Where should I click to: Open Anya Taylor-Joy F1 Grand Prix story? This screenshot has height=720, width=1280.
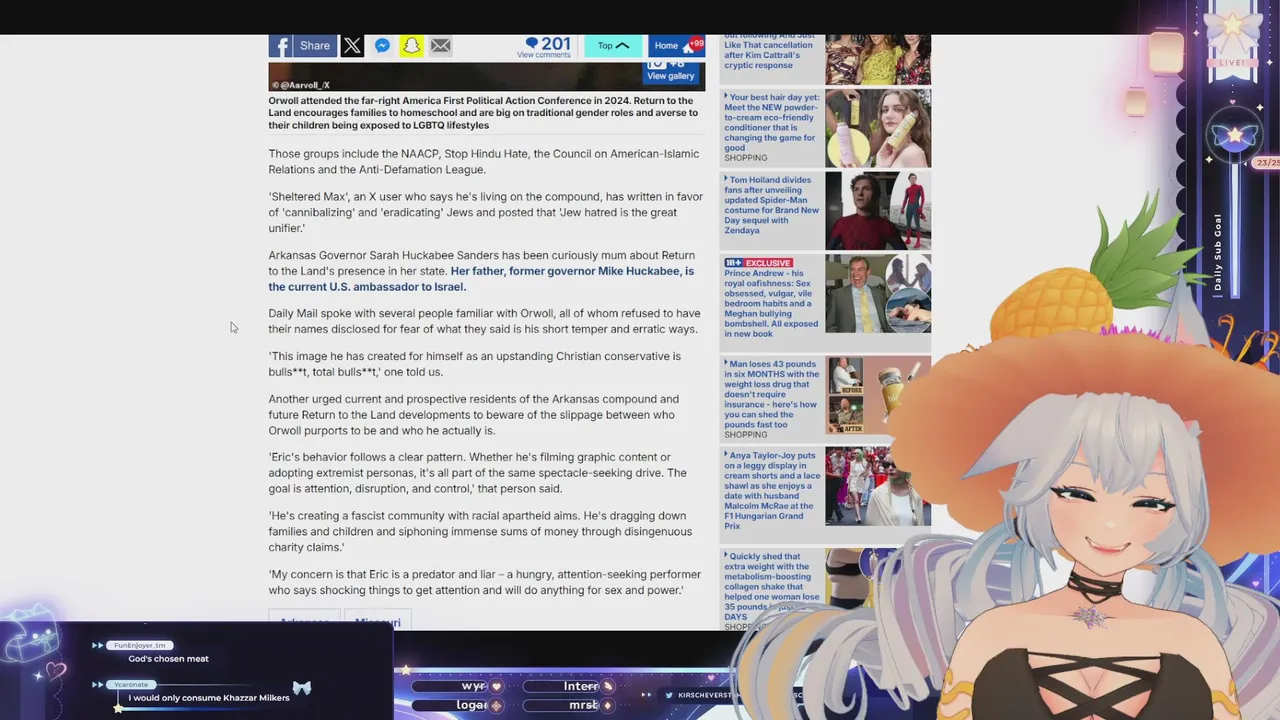(771, 490)
